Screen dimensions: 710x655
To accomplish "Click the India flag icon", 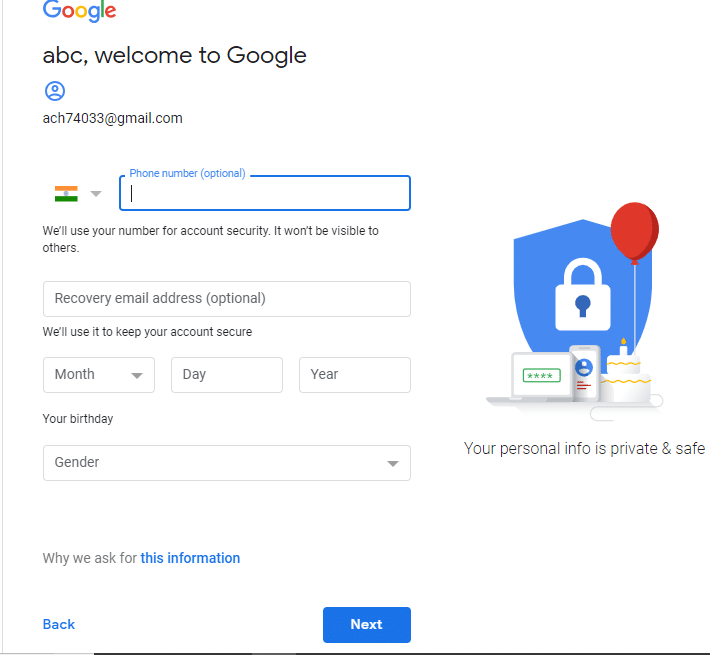I will (x=66, y=194).
